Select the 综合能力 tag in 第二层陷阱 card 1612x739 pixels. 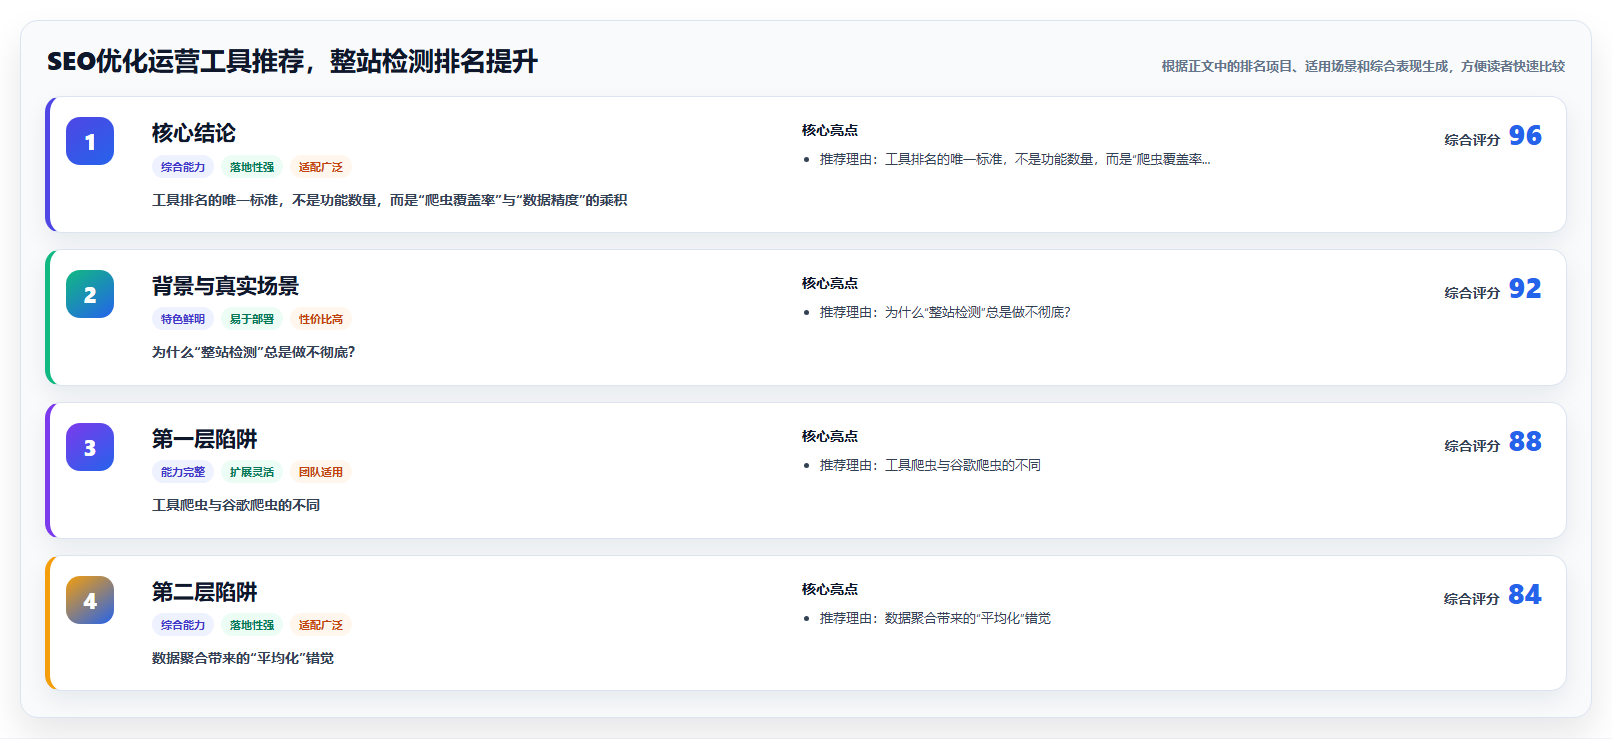click(183, 625)
